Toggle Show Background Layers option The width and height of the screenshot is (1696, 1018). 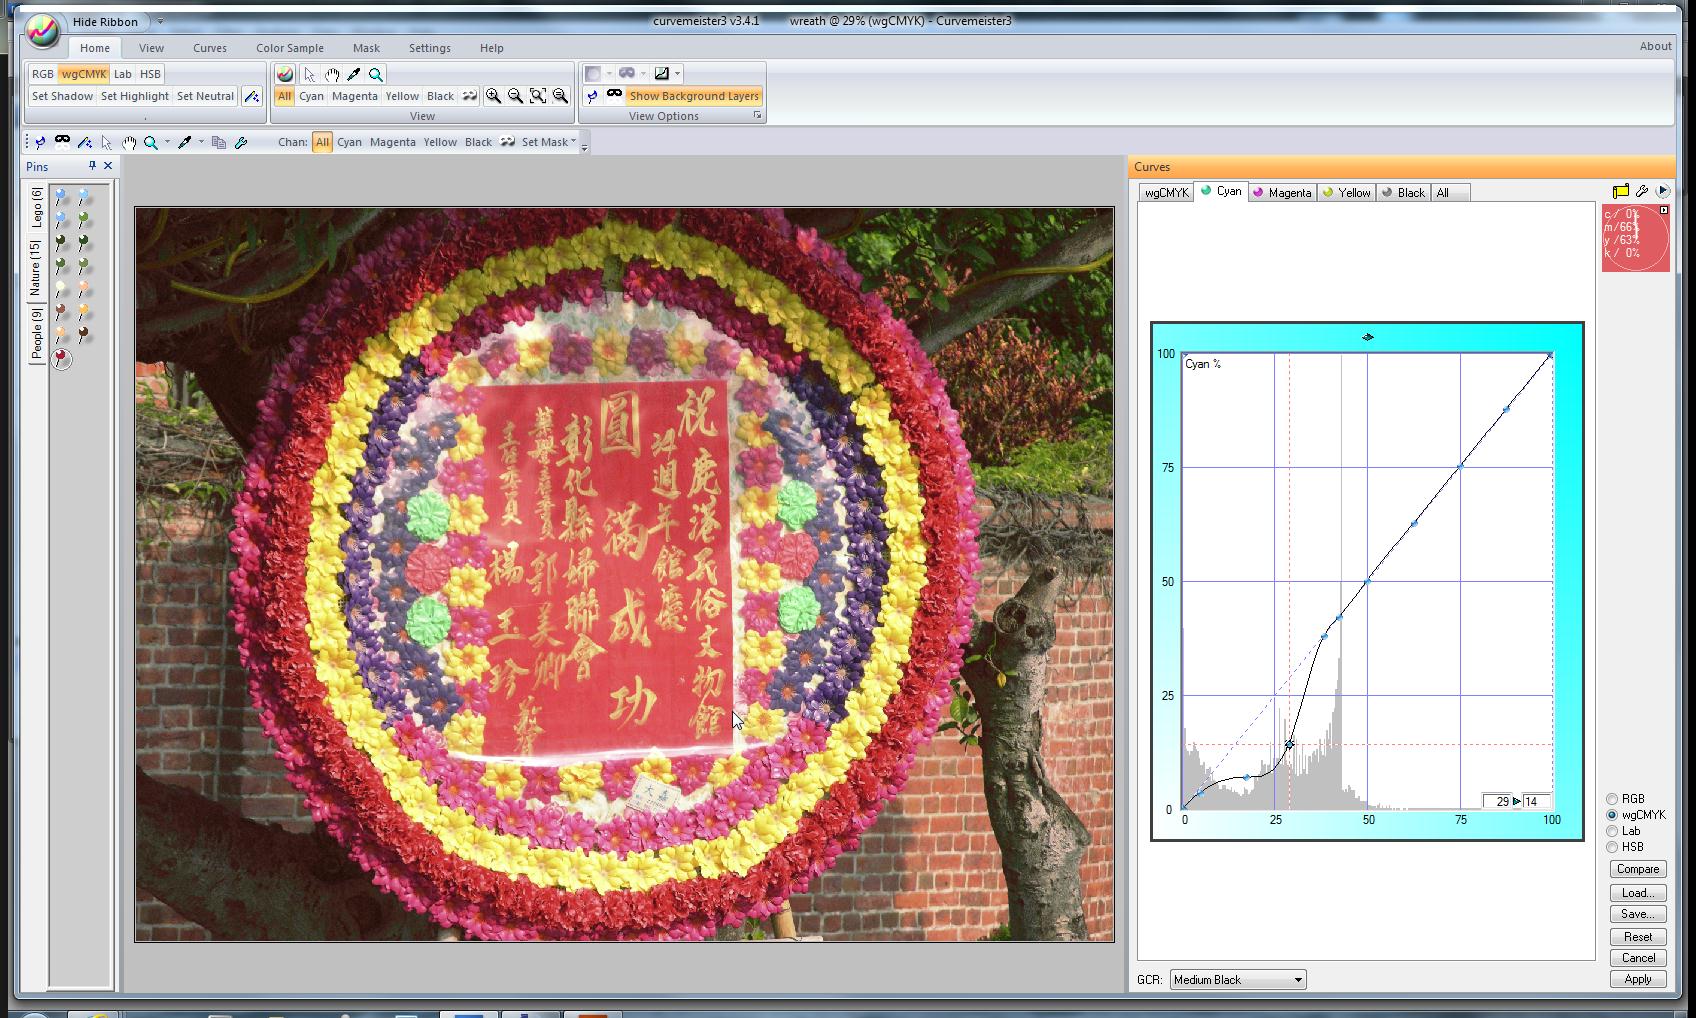694,96
